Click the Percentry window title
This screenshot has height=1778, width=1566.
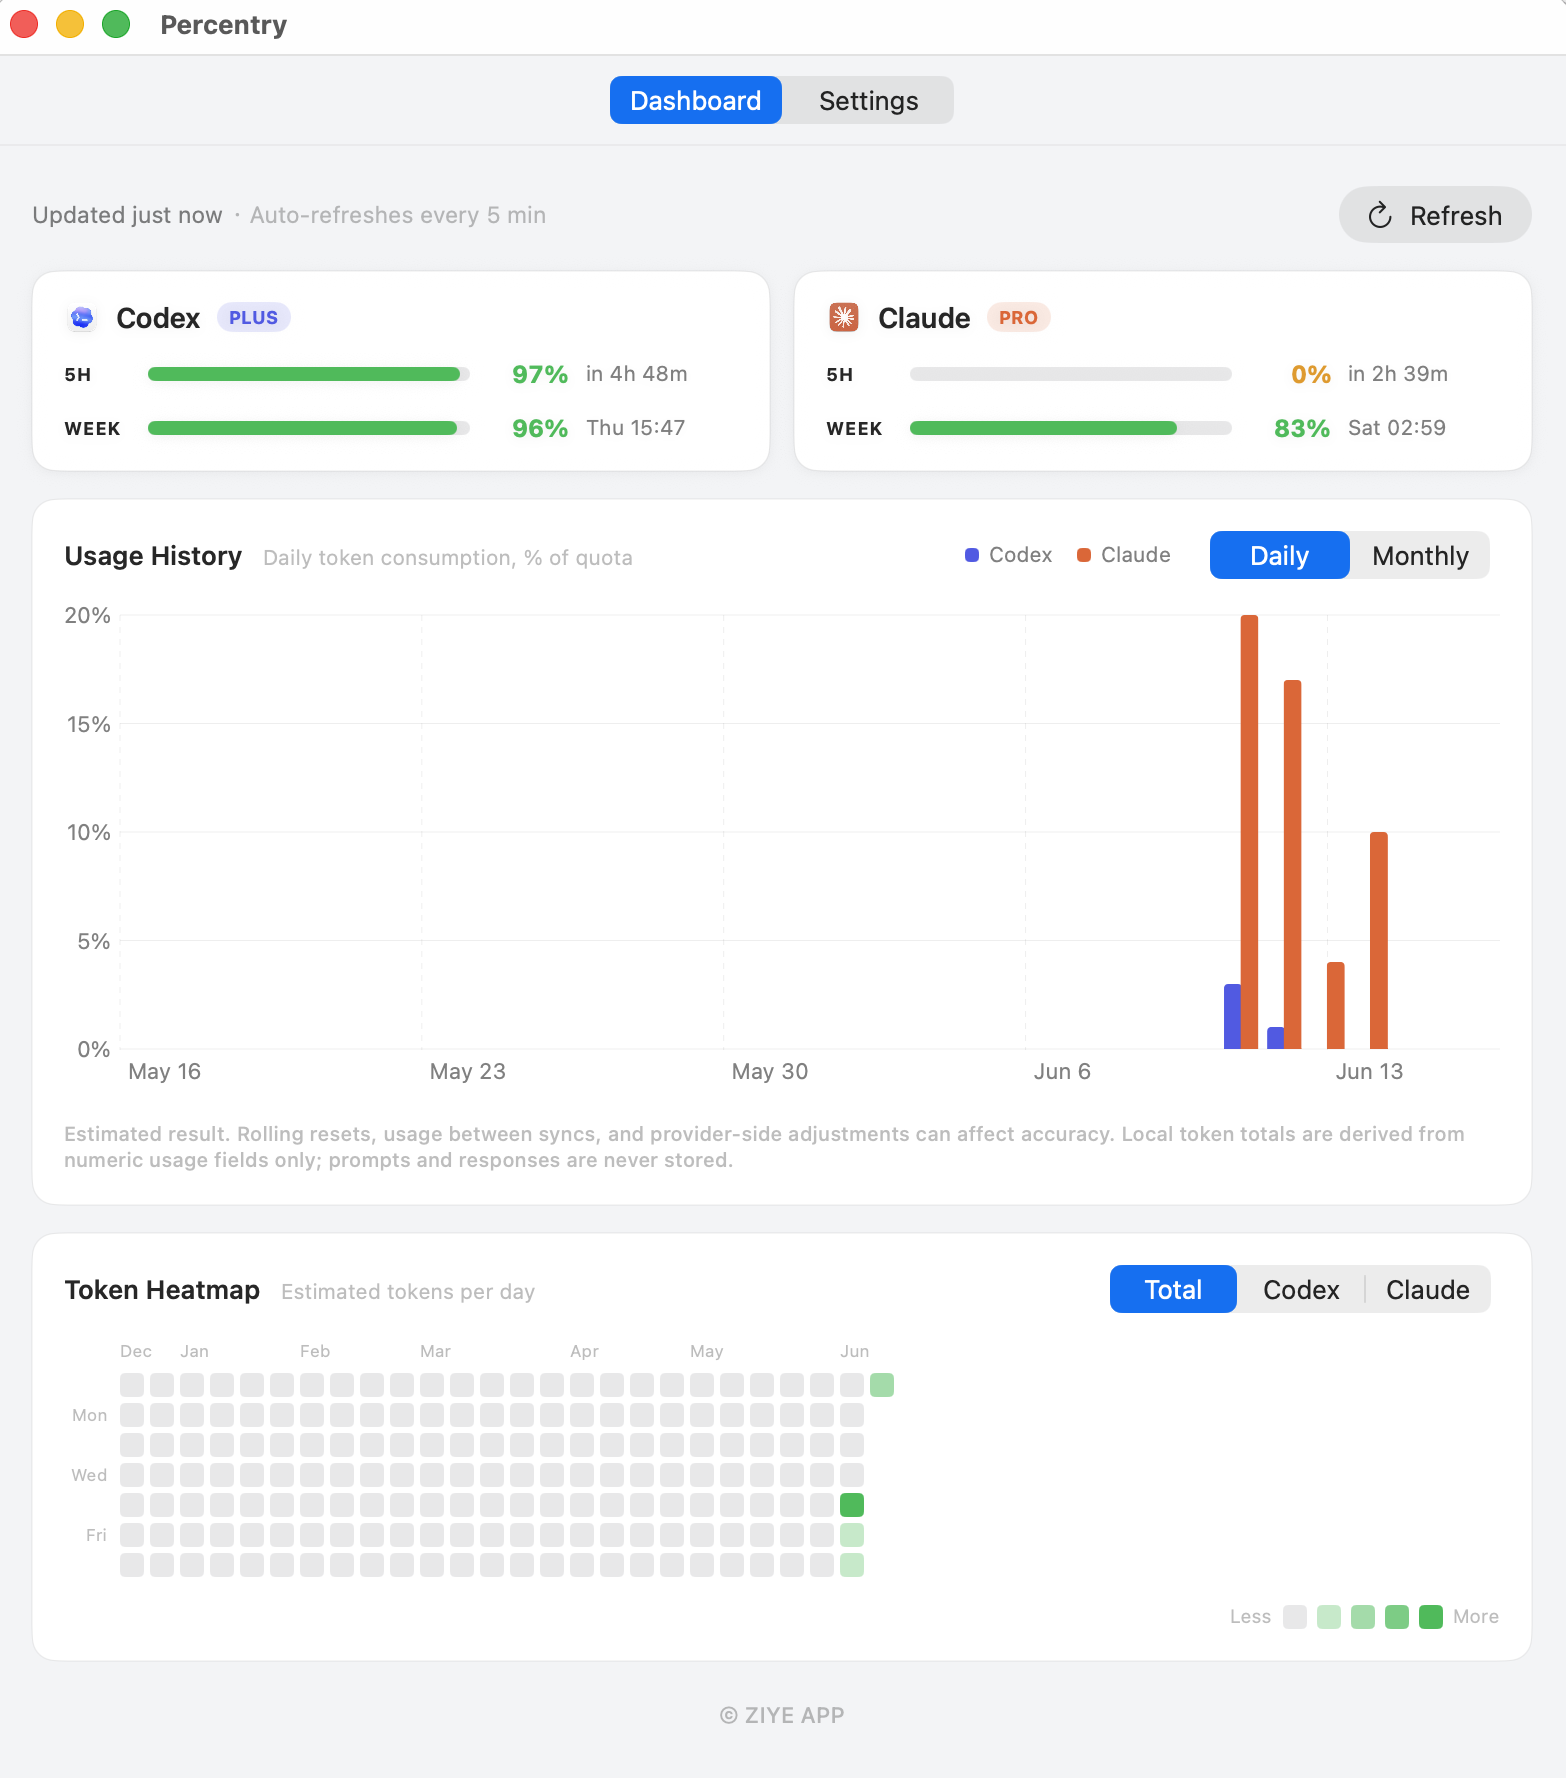[x=224, y=25]
